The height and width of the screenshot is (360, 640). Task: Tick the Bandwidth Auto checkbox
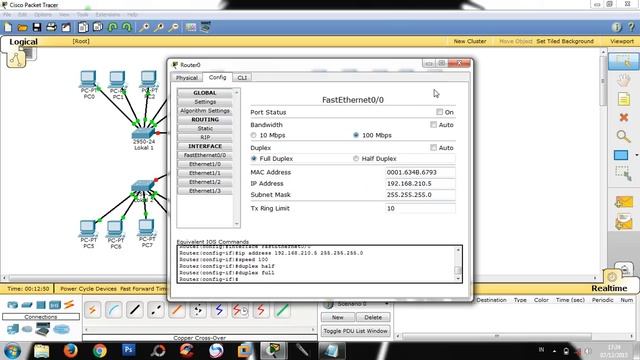(x=433, y=124)
